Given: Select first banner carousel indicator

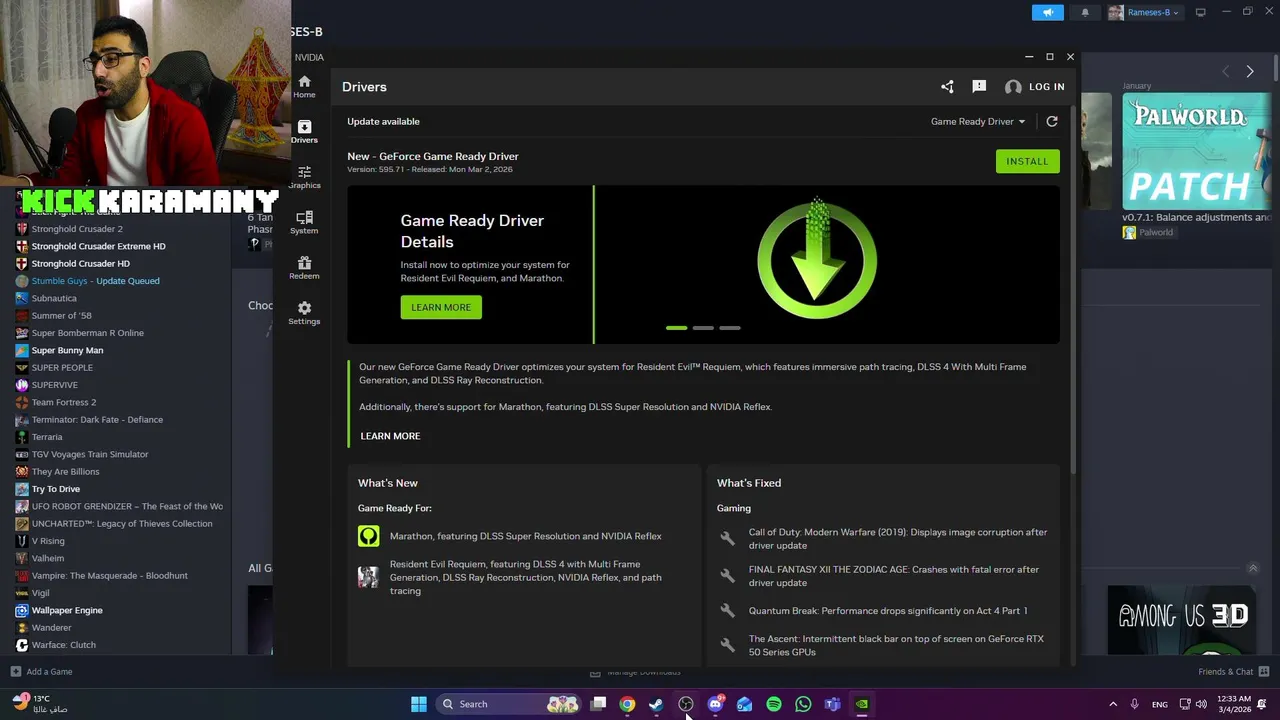Looking at the screenshot, I should coord(676,328).
